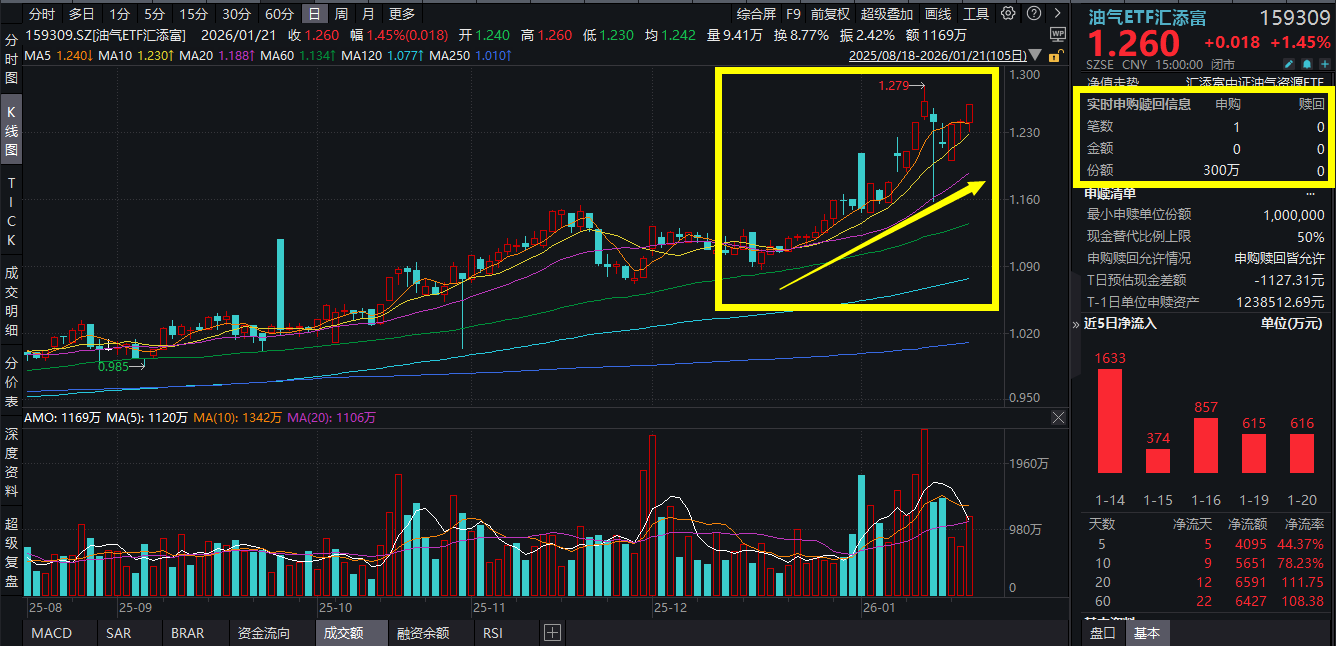
Task: Select the 60分 timeframe
Action: coord(279,14)
